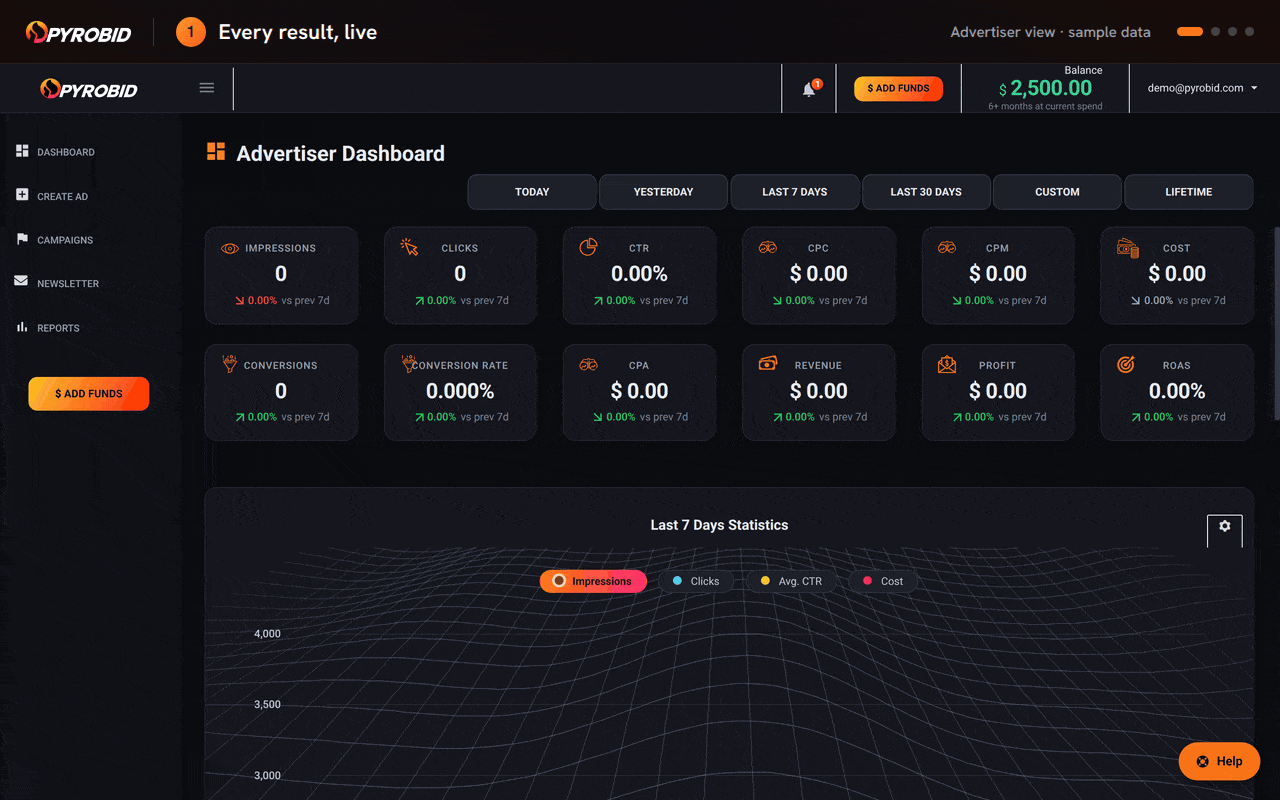Select the Today date range tab

click(532, 192)
